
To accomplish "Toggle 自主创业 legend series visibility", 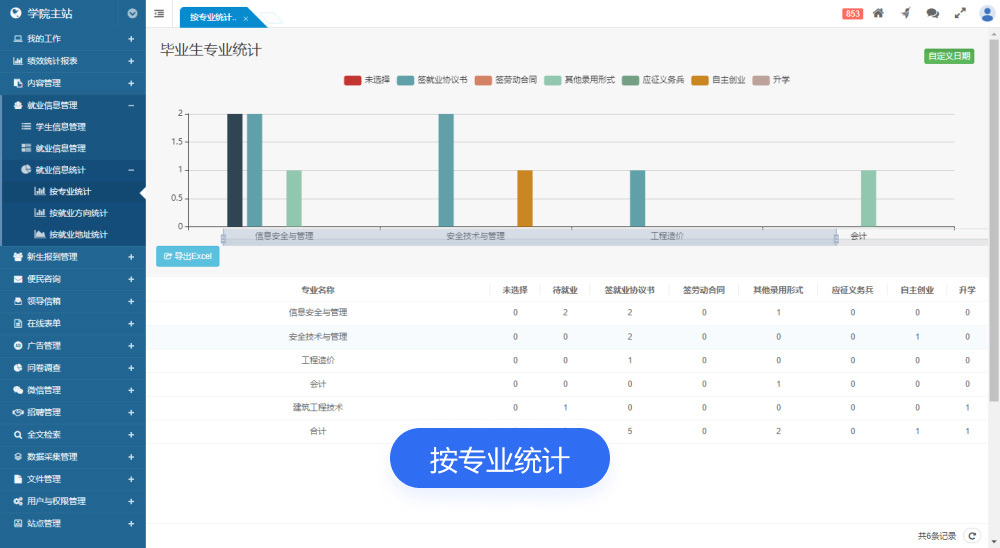I will coord(715,79).
